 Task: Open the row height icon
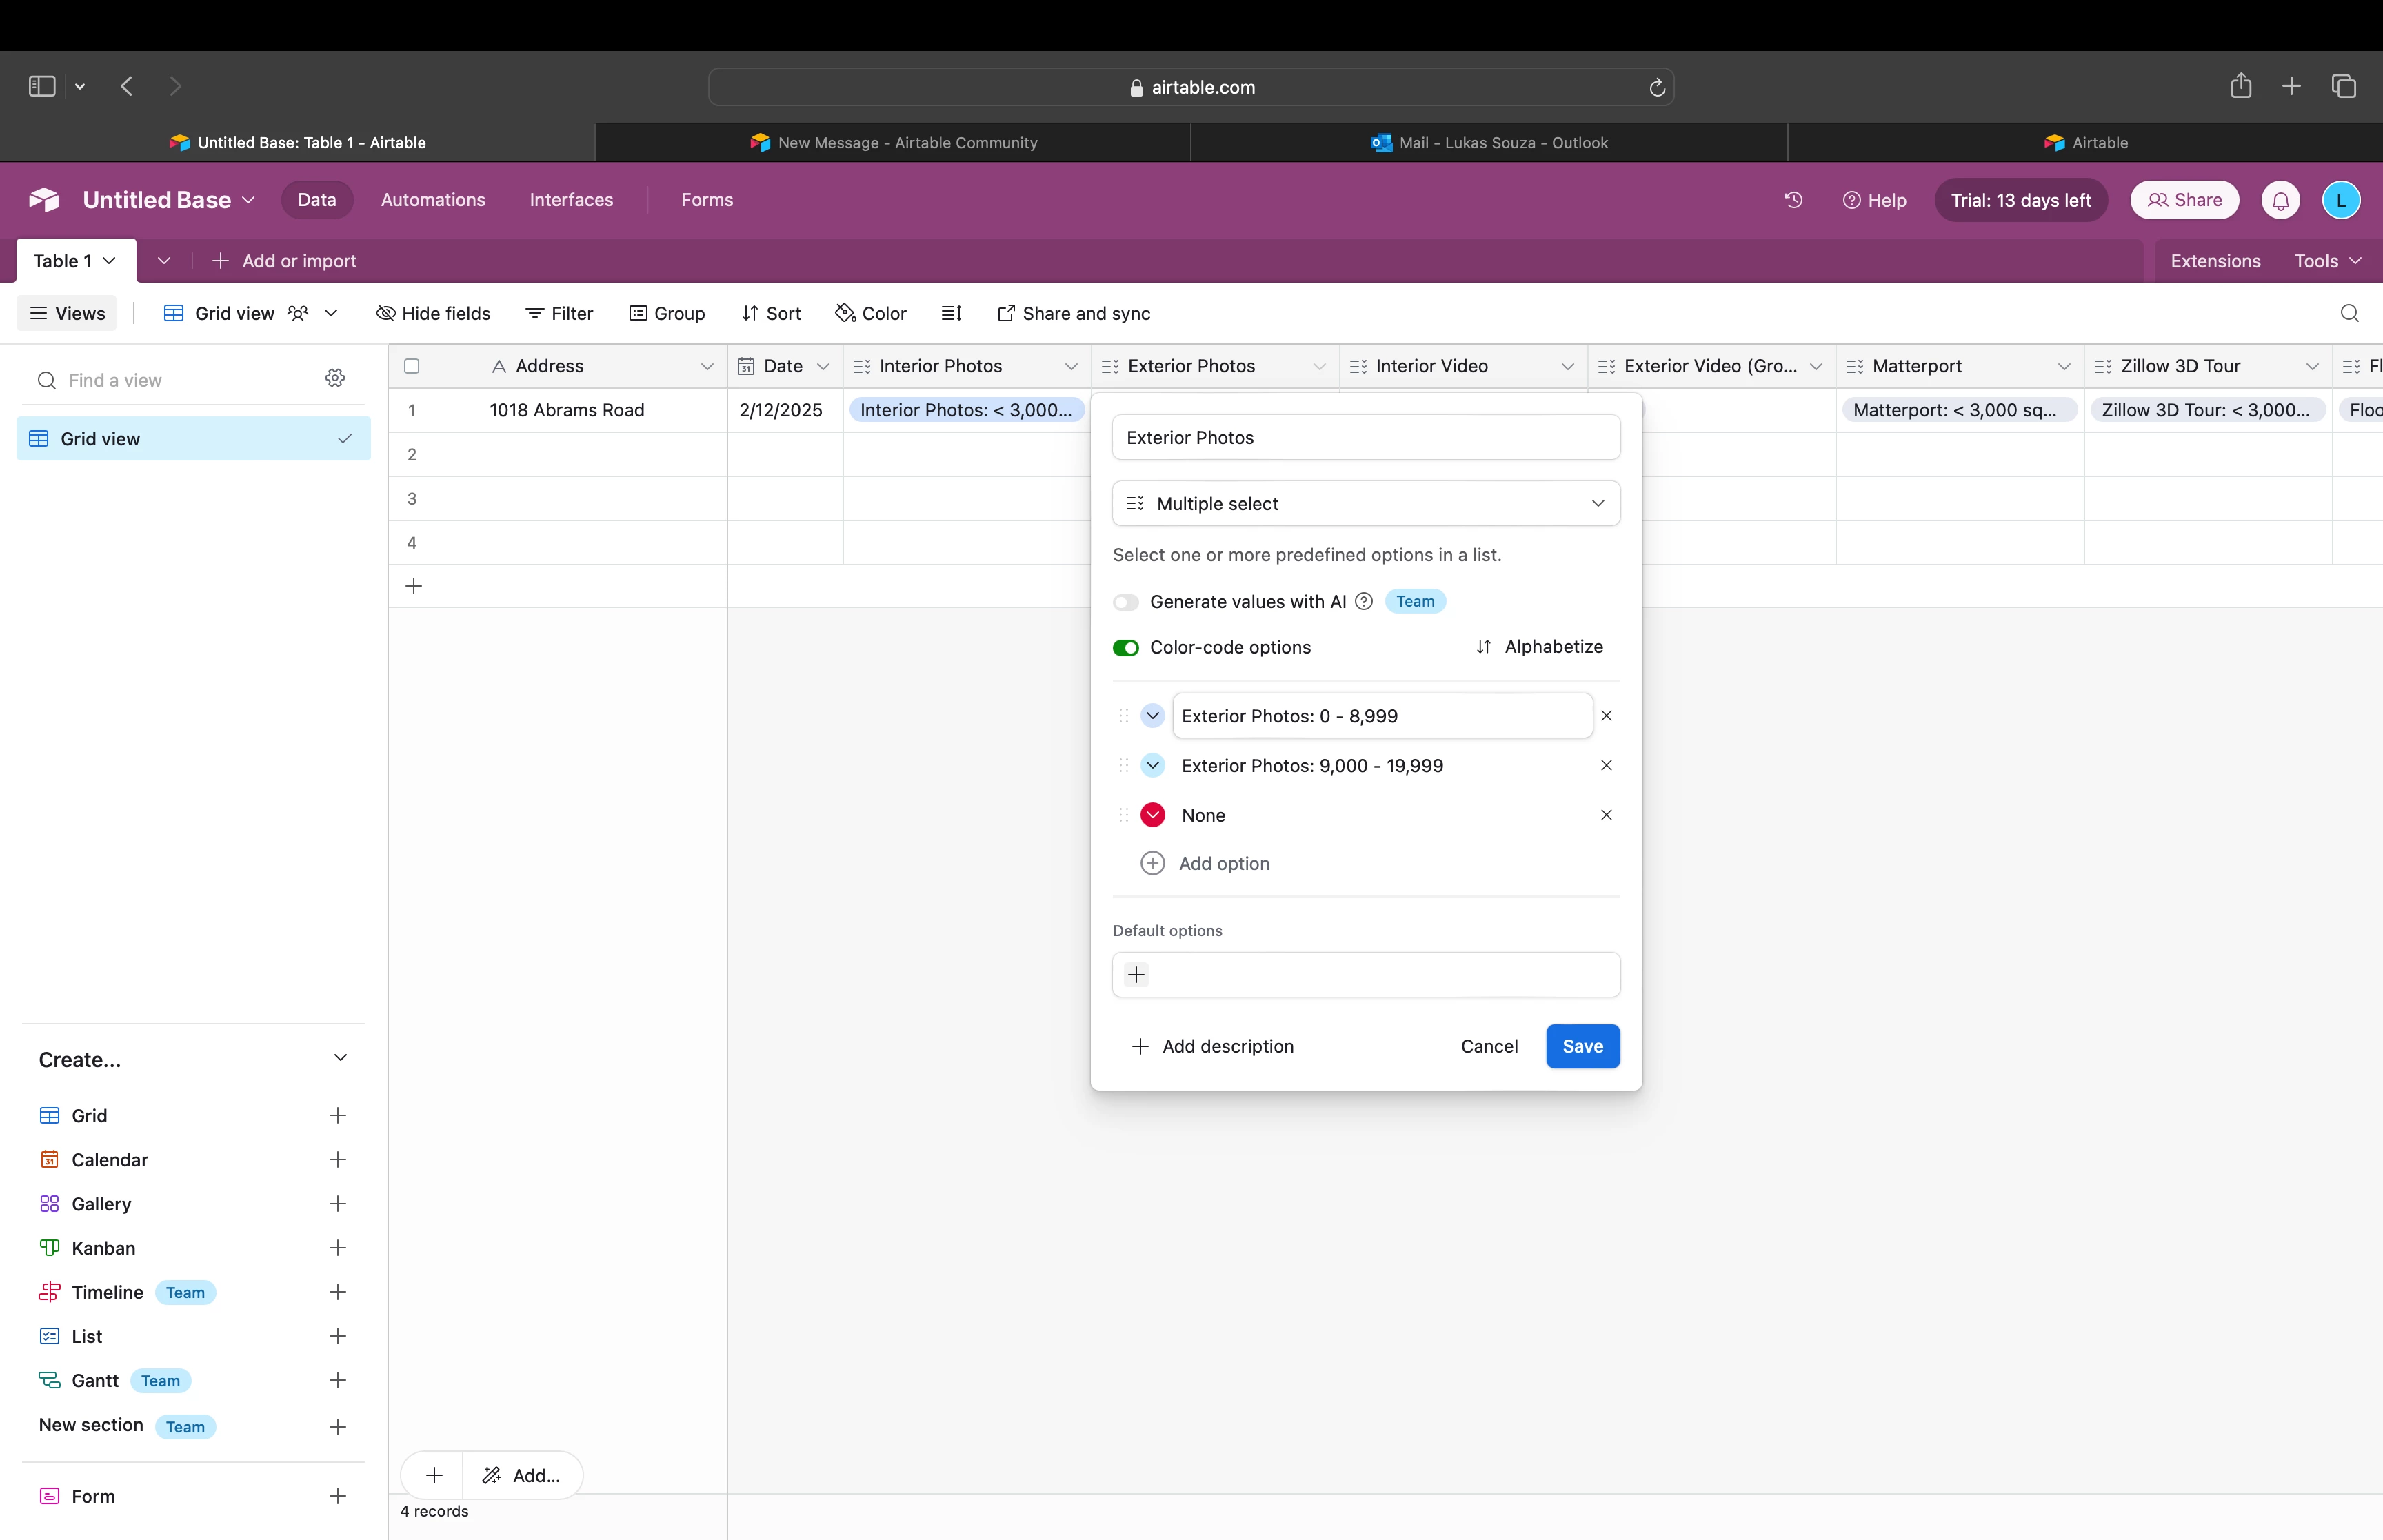coord(951,313)
